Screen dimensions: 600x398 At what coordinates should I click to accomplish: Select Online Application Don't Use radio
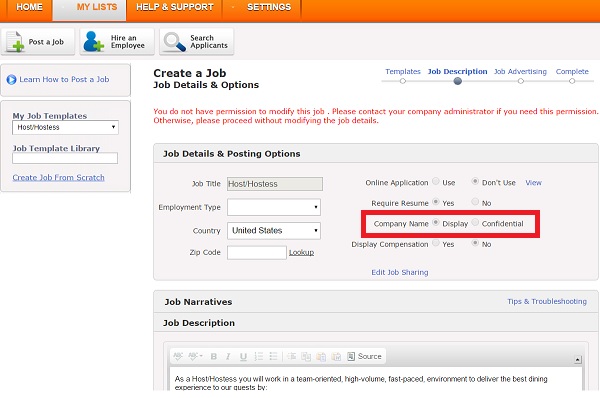tap(475, 181)
